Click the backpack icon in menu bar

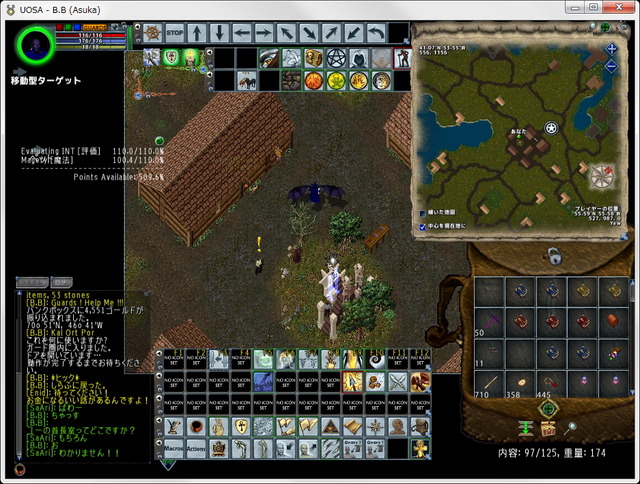tap(420, 427)
